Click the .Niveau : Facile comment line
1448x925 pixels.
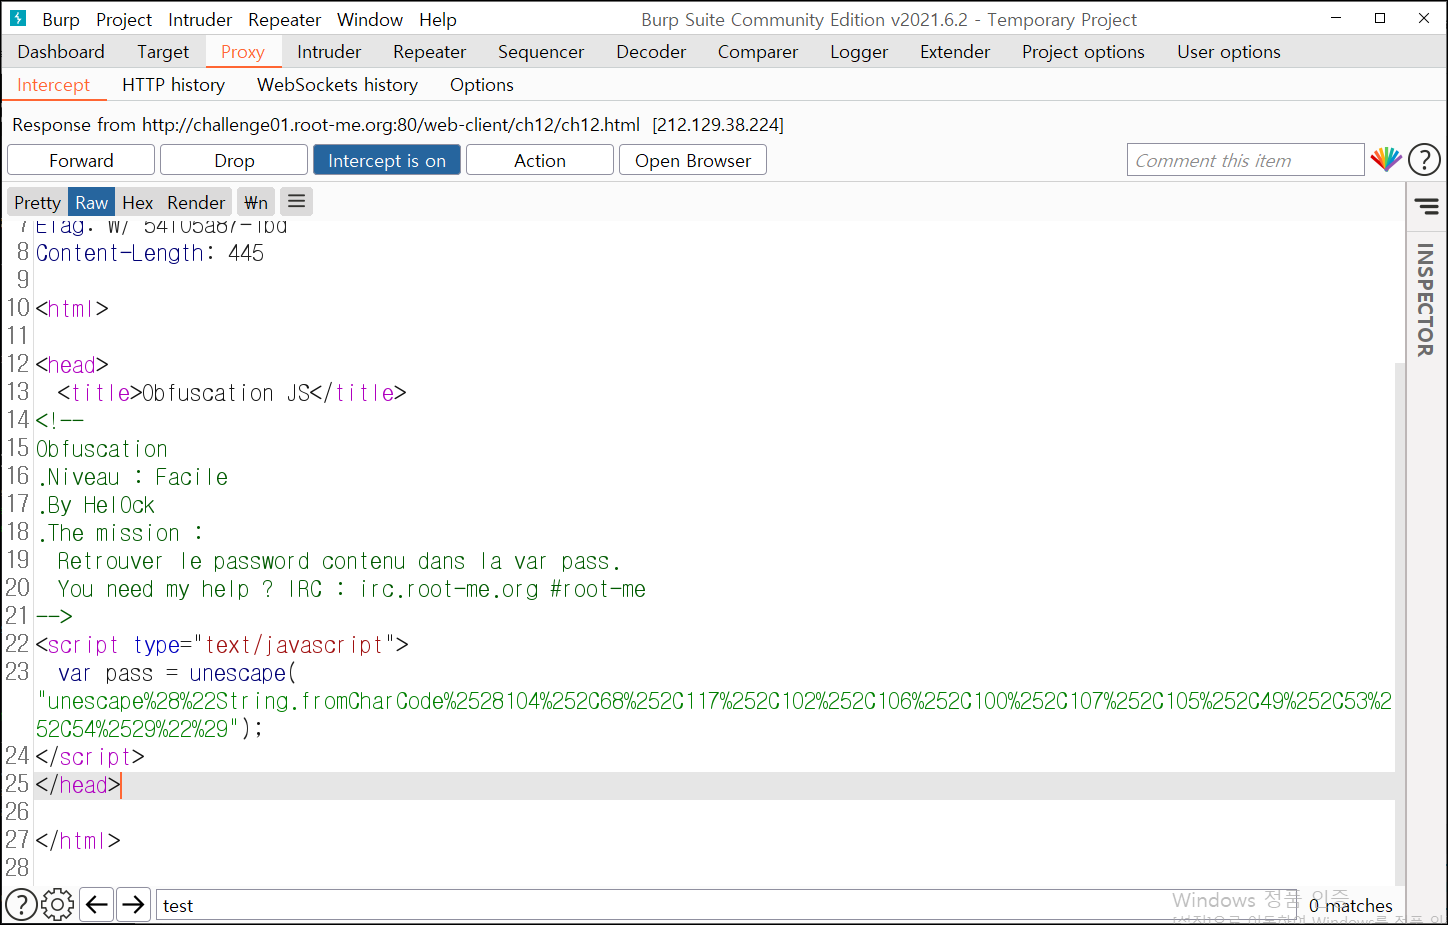click(x=132, y=477)
